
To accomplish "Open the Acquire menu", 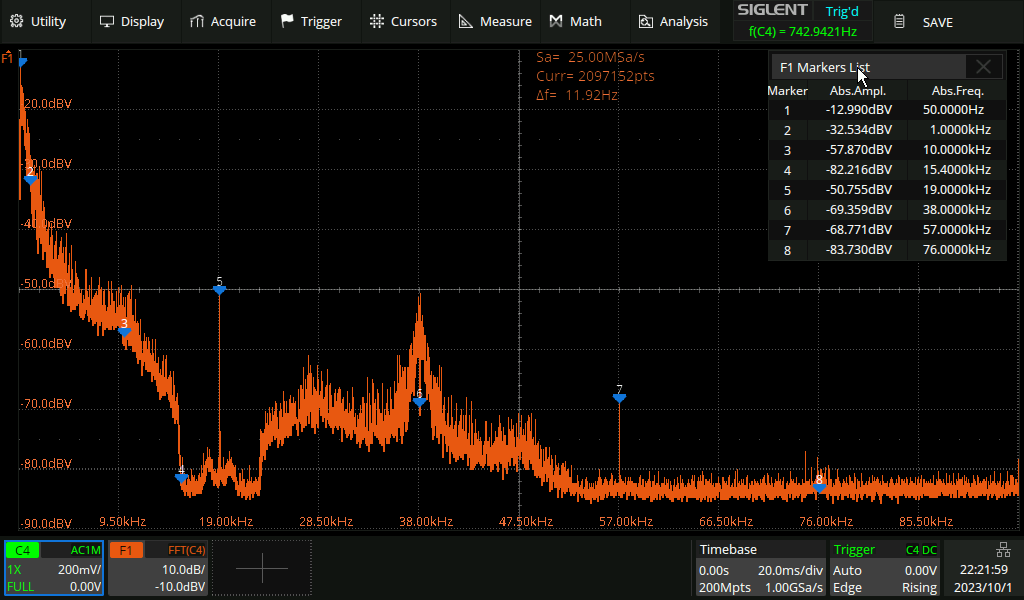I will coord(222,21).
